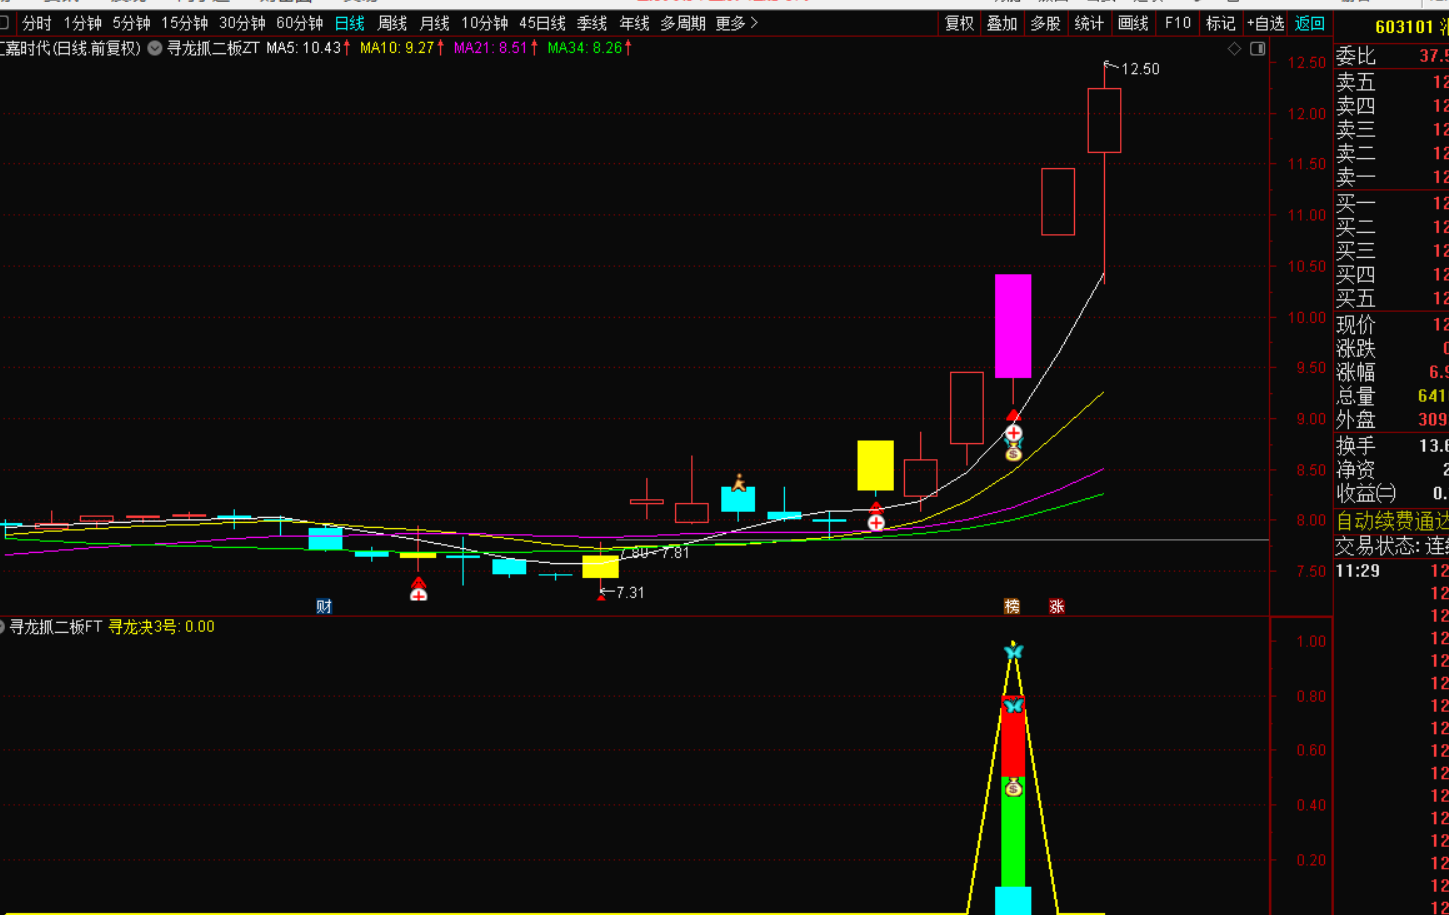Click the 财 finance event marker
The height and width of the screenshot is (915, 1449).
324,606
